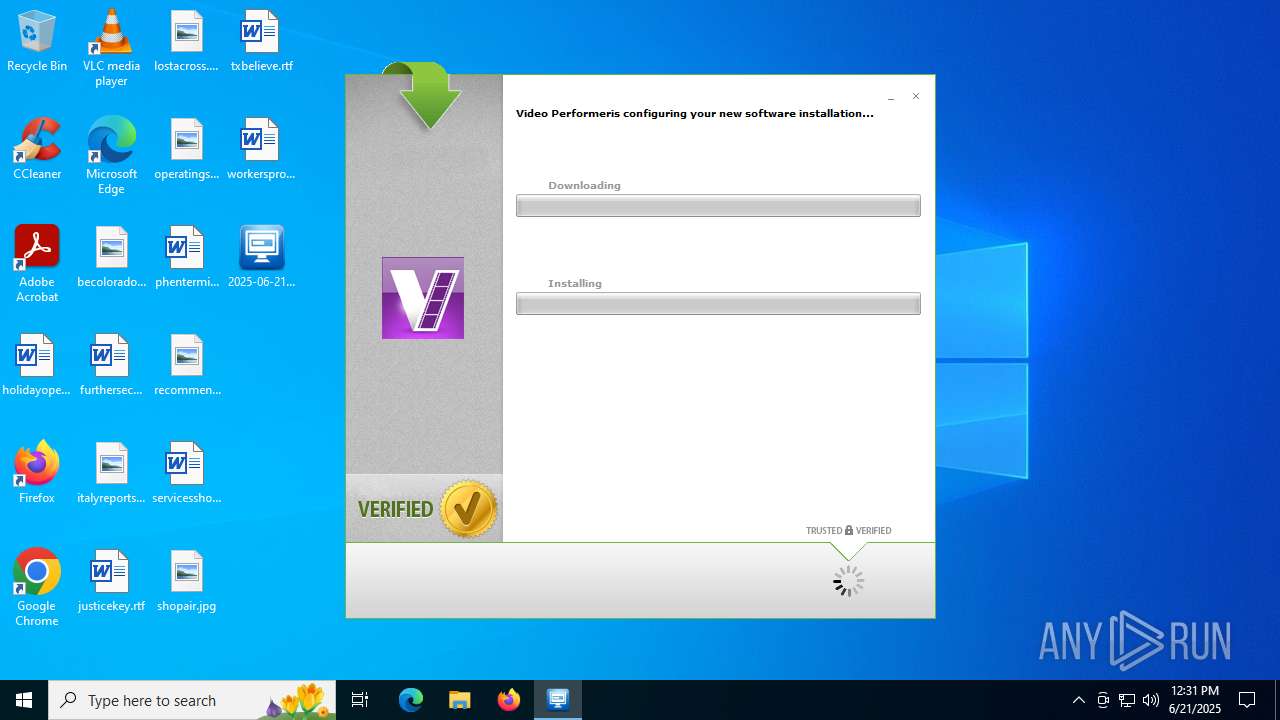
Task: Select the txbelieve.rtf document
Action: (x=261, y=42)
